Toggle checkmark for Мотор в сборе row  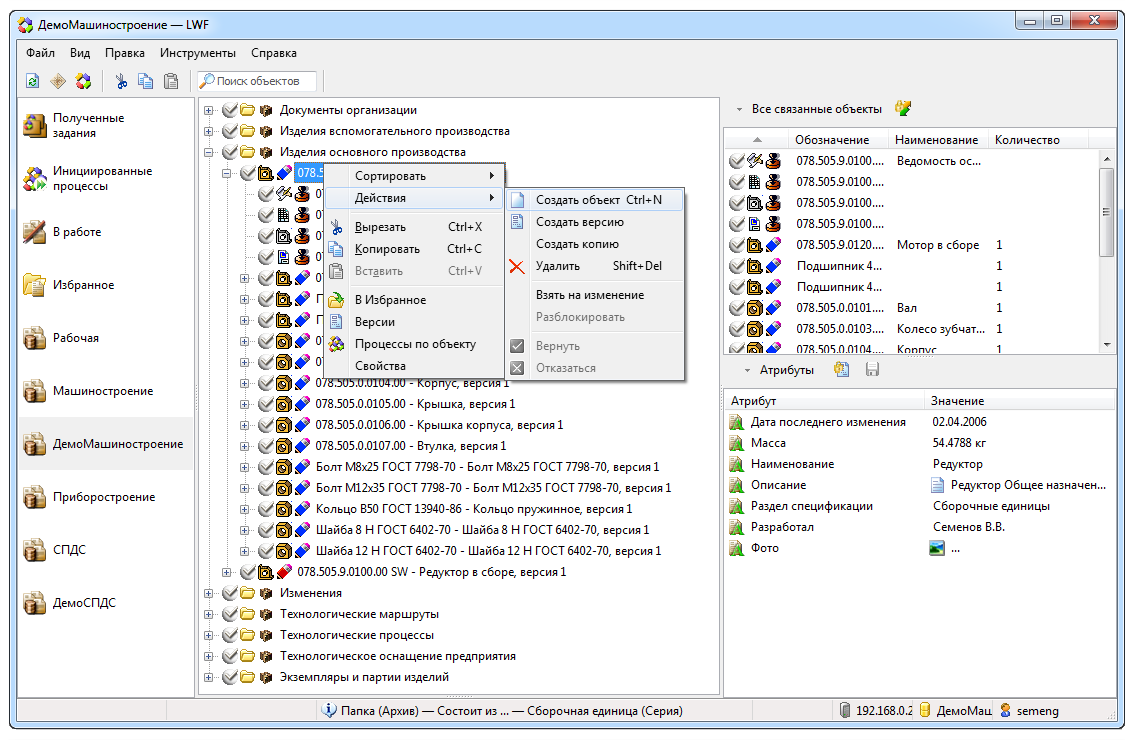737,245
